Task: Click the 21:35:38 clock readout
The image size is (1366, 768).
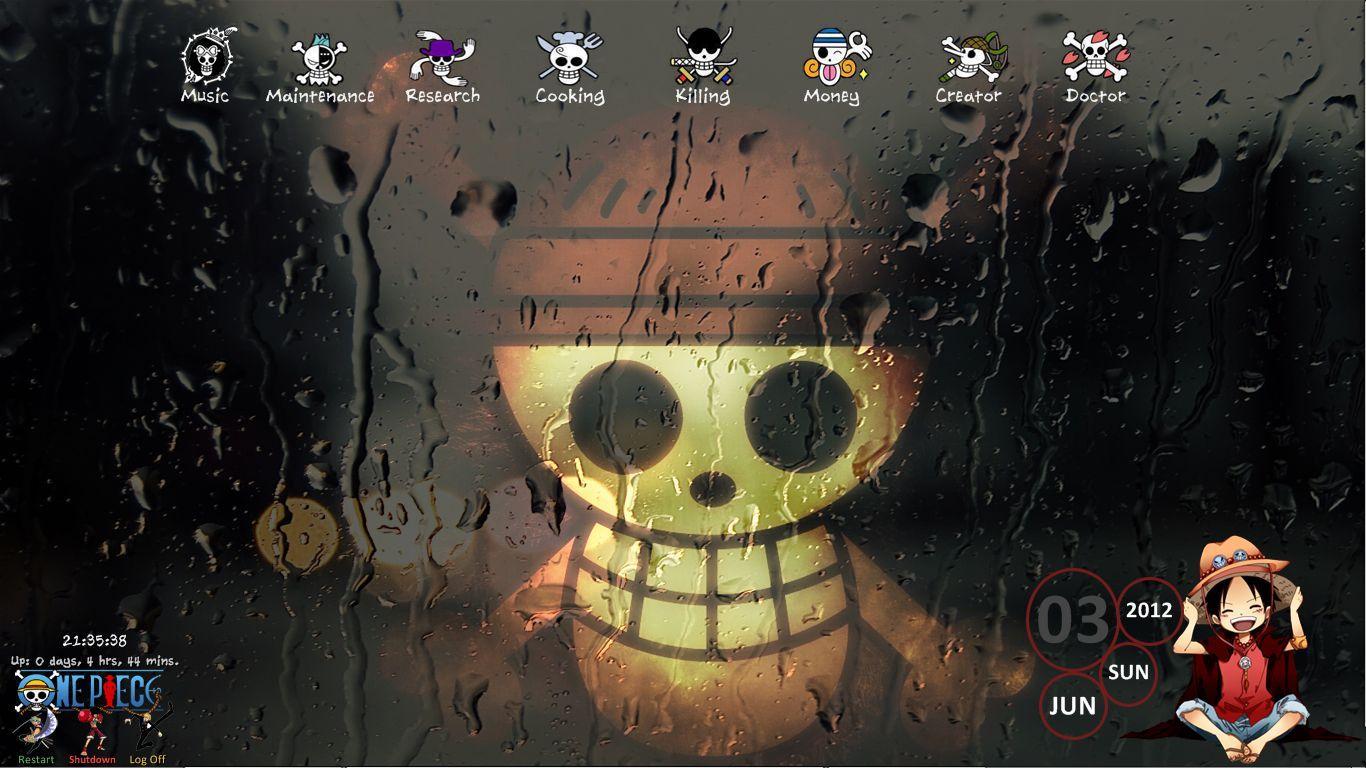Action: (x=95, y=641)
